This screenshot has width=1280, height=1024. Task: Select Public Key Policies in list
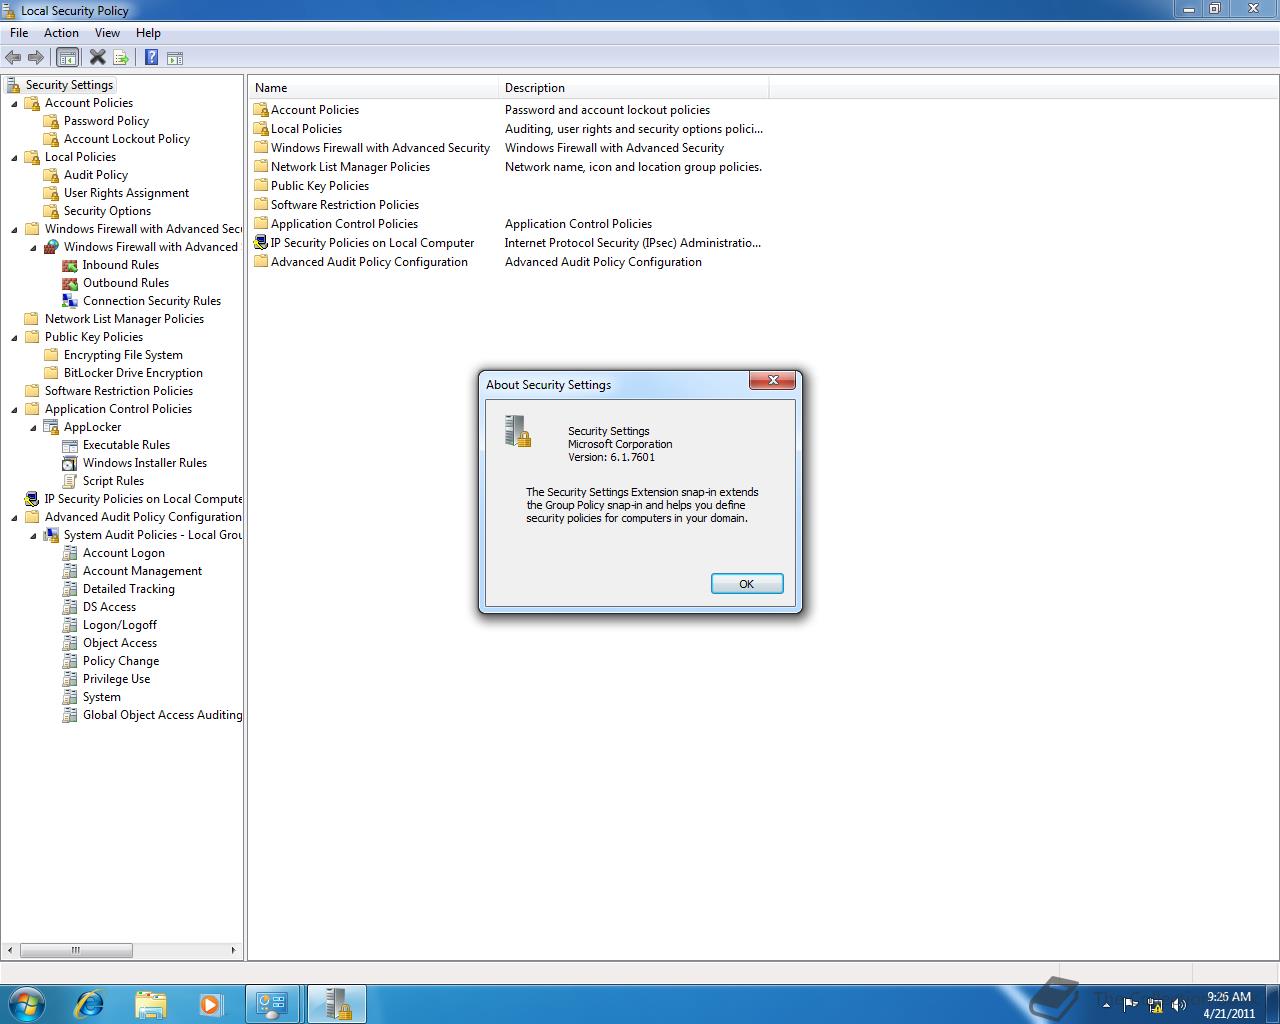pos(320,186)
